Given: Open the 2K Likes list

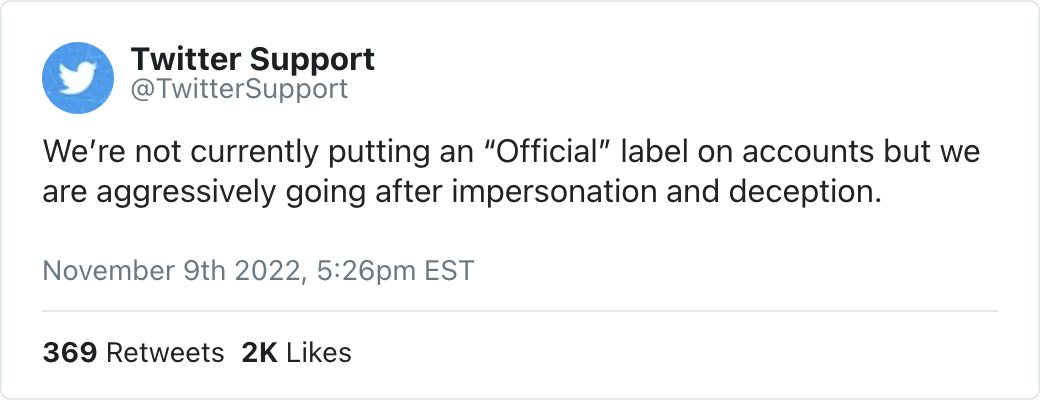Looking at the screenshot, I should click(x=296, y=352).
